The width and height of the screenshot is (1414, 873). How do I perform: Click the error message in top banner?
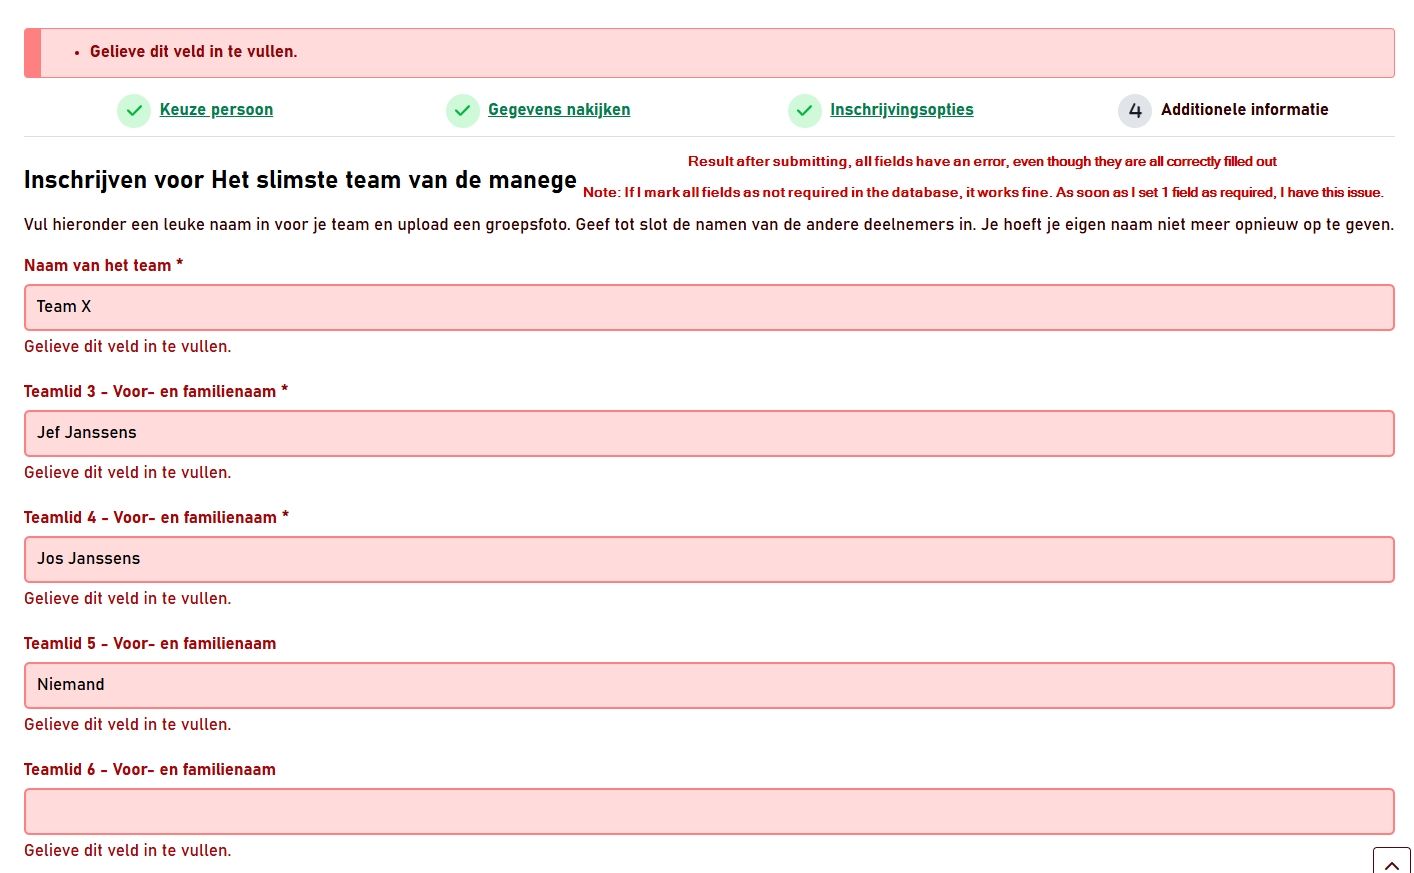[193, 52]
